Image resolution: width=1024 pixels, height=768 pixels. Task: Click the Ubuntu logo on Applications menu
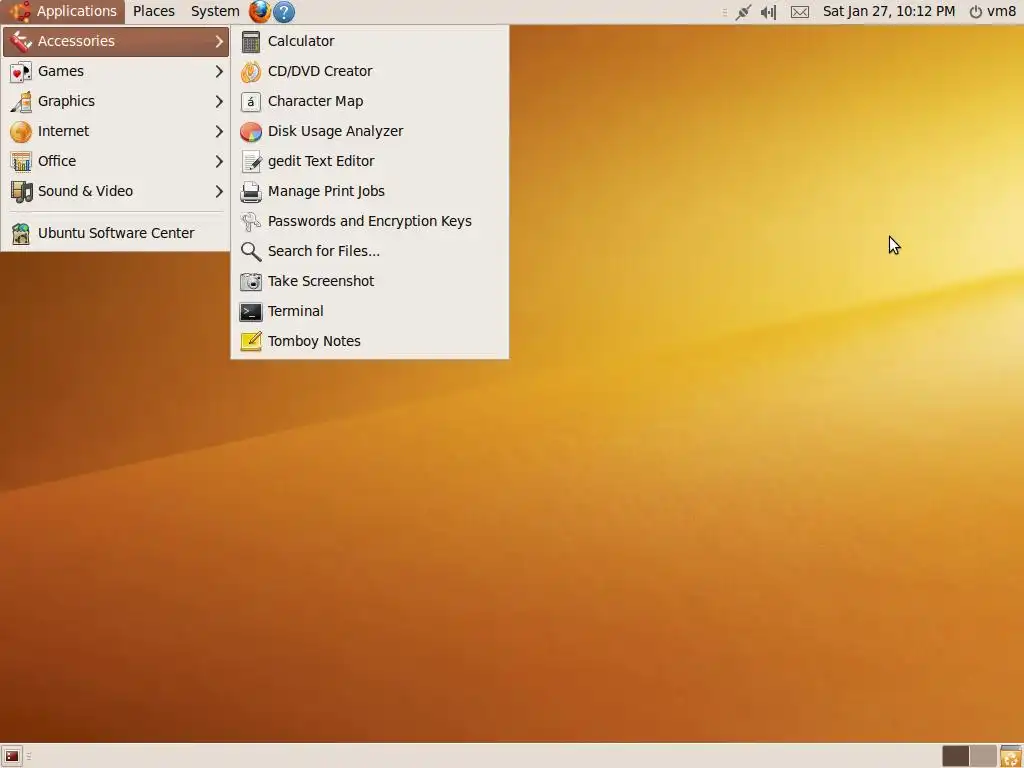(20, 11)
